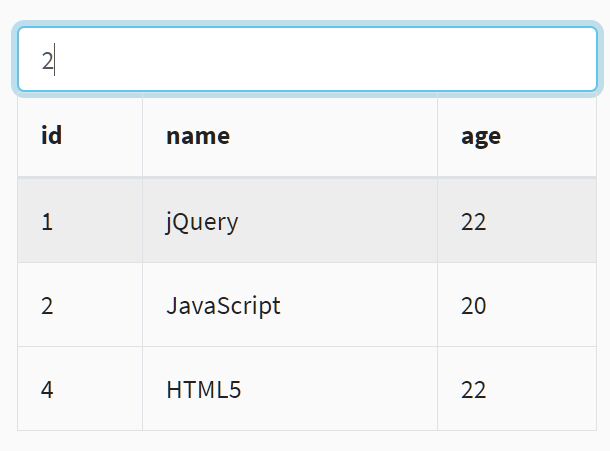The width and height of the screenshot is (610, 451).
Task: Click age "22" in the jQuery row
Action: point(474,221)
